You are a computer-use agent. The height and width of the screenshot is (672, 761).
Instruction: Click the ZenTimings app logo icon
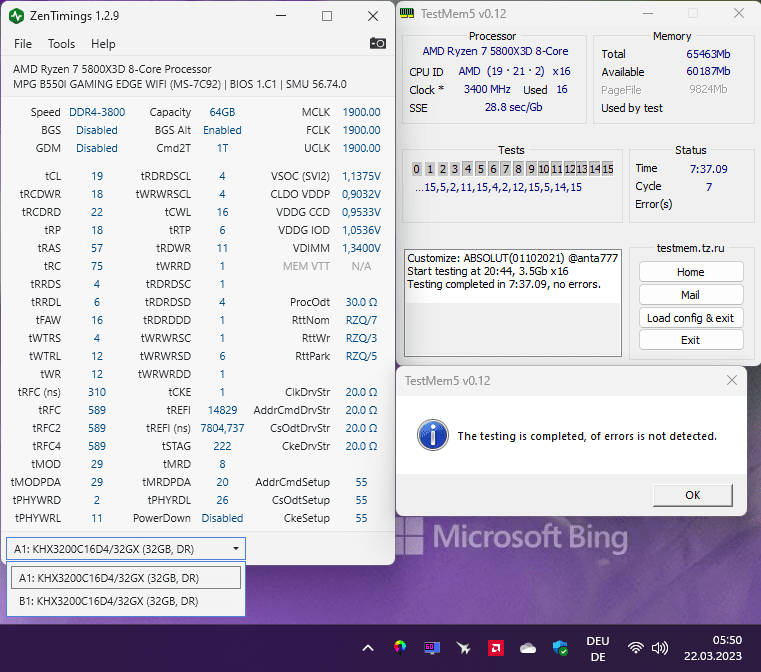click(17, 16)
